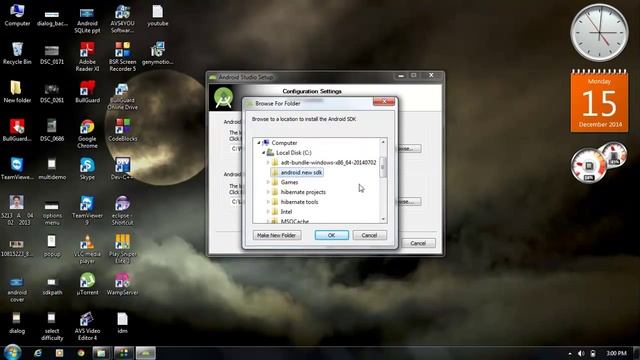Expand the hibernate tools folder node
This screenshot has height=360, width=640.
coord(268,202)
